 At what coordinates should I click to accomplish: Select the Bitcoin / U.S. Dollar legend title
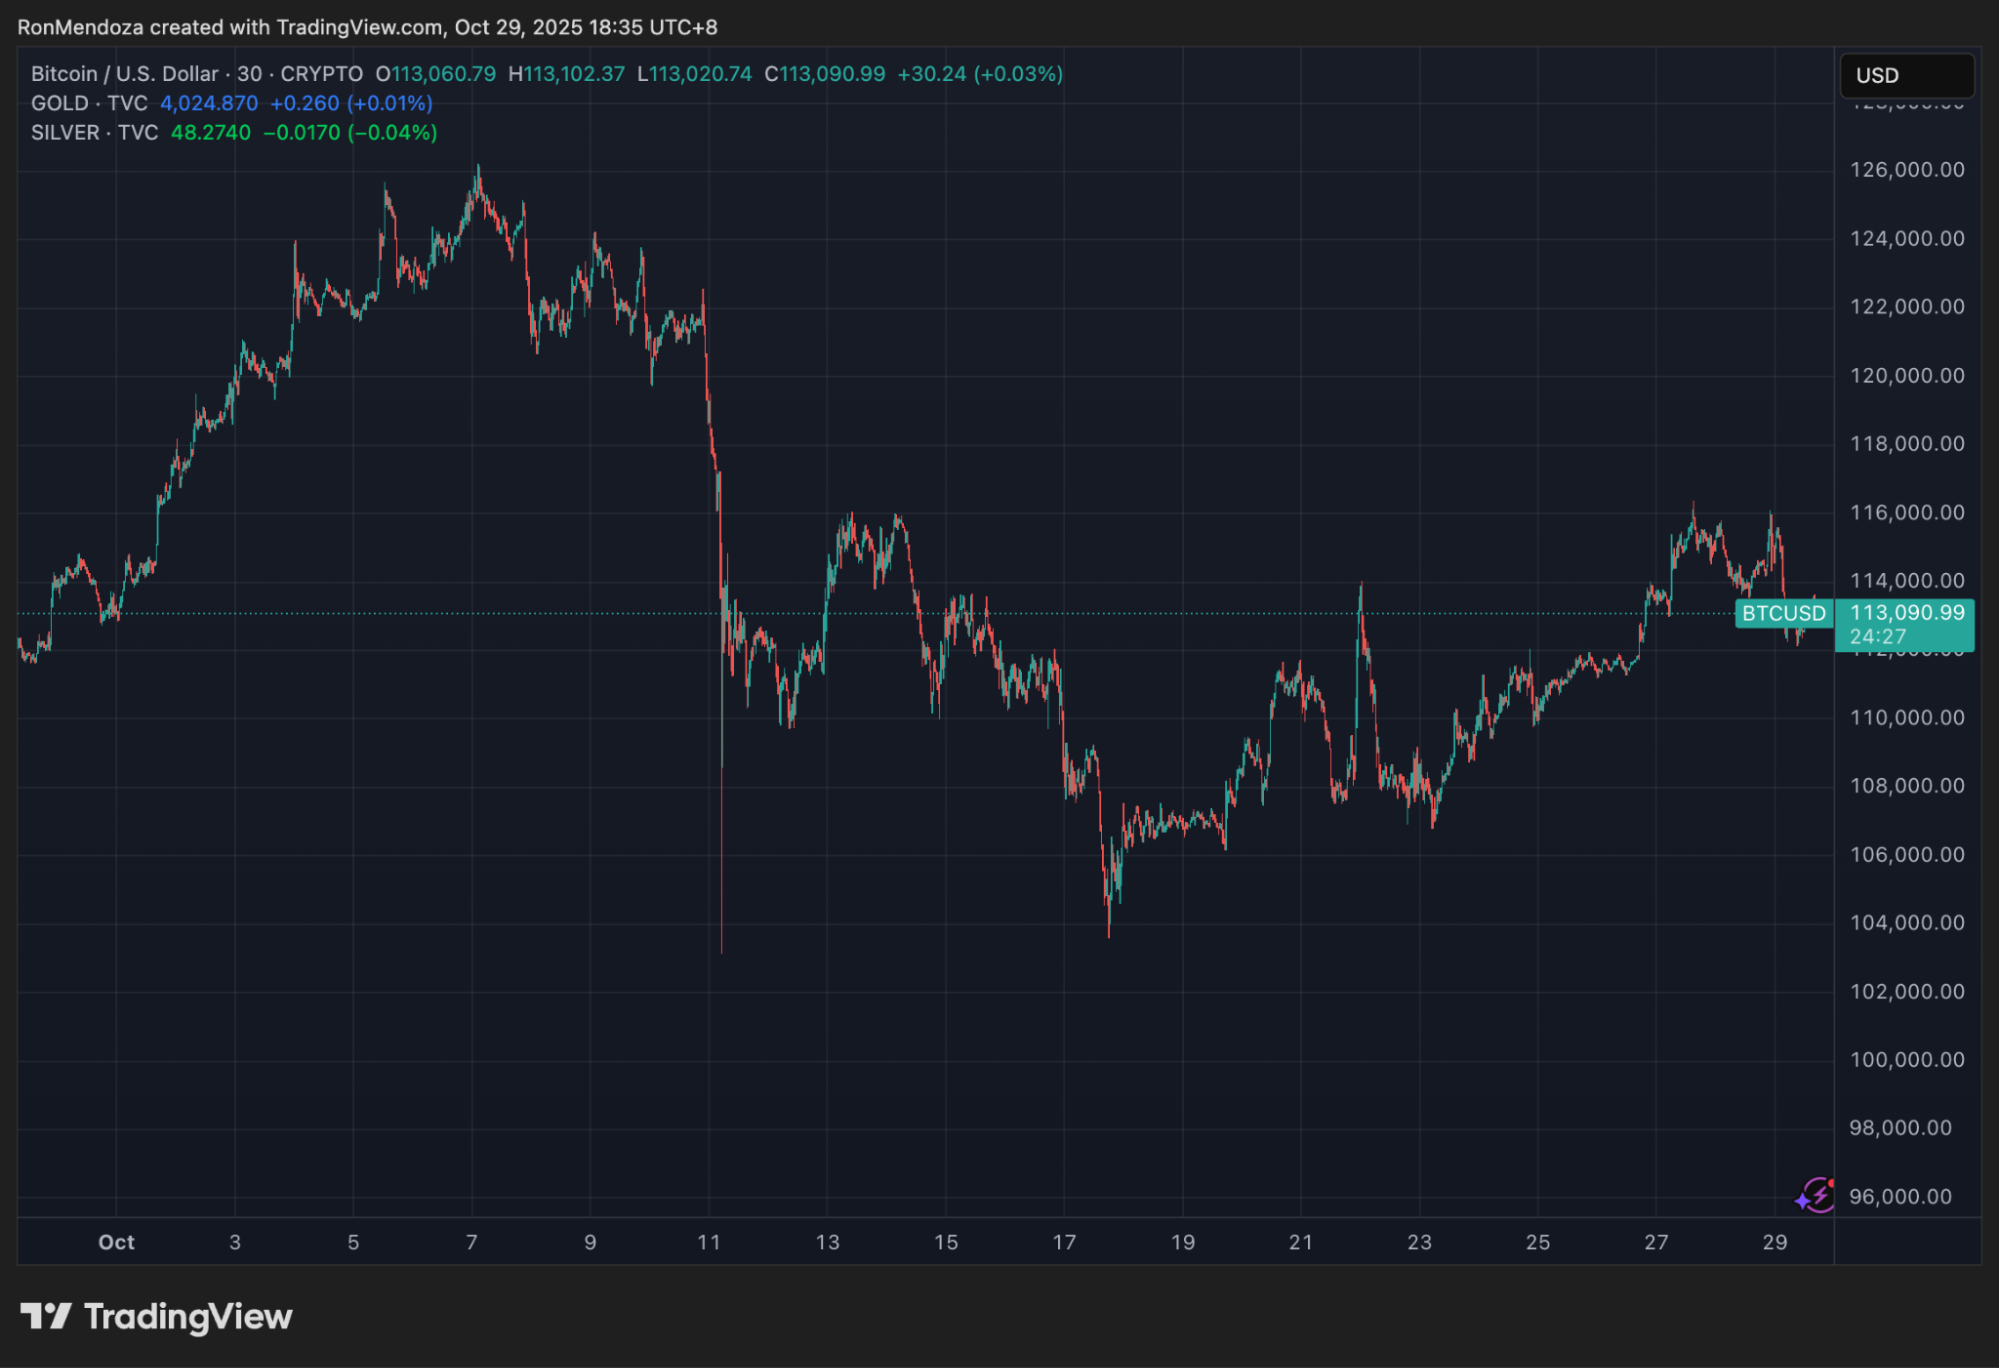tap(124, 74)
